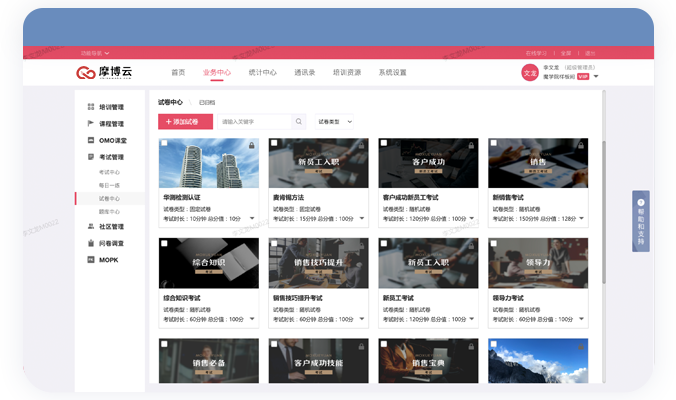Click the lock icon on 销售宝典 card

point(471,346)
